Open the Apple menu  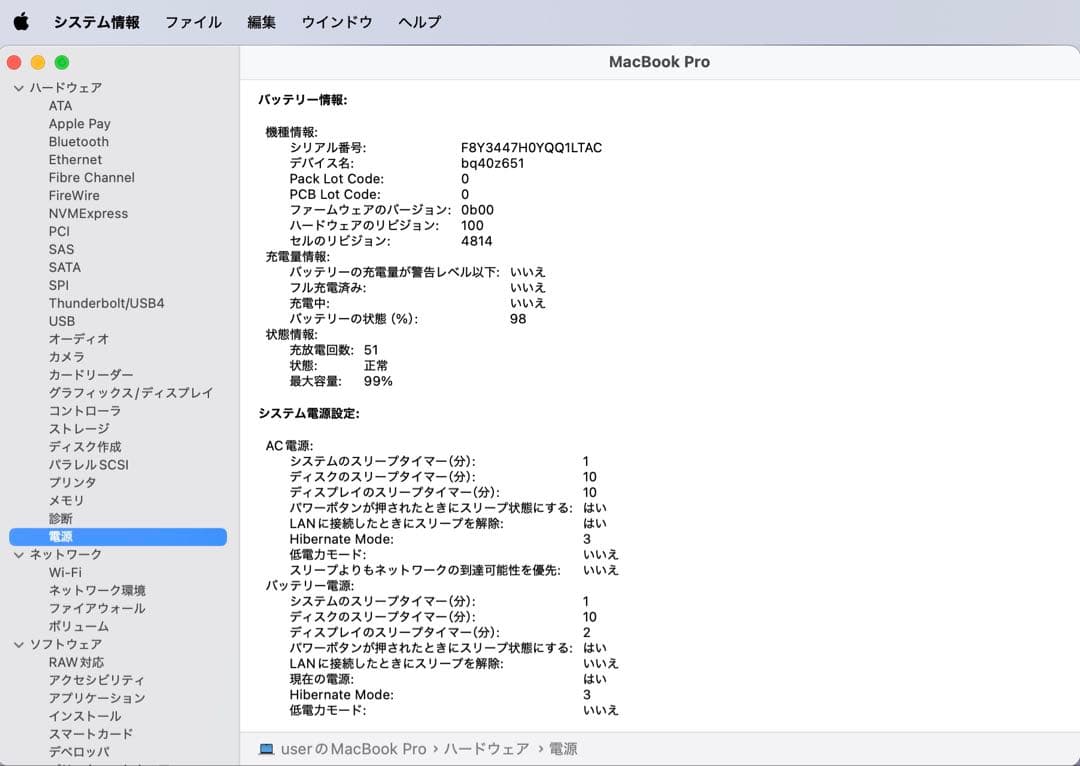pyautogui.click(x=22, y=21)
